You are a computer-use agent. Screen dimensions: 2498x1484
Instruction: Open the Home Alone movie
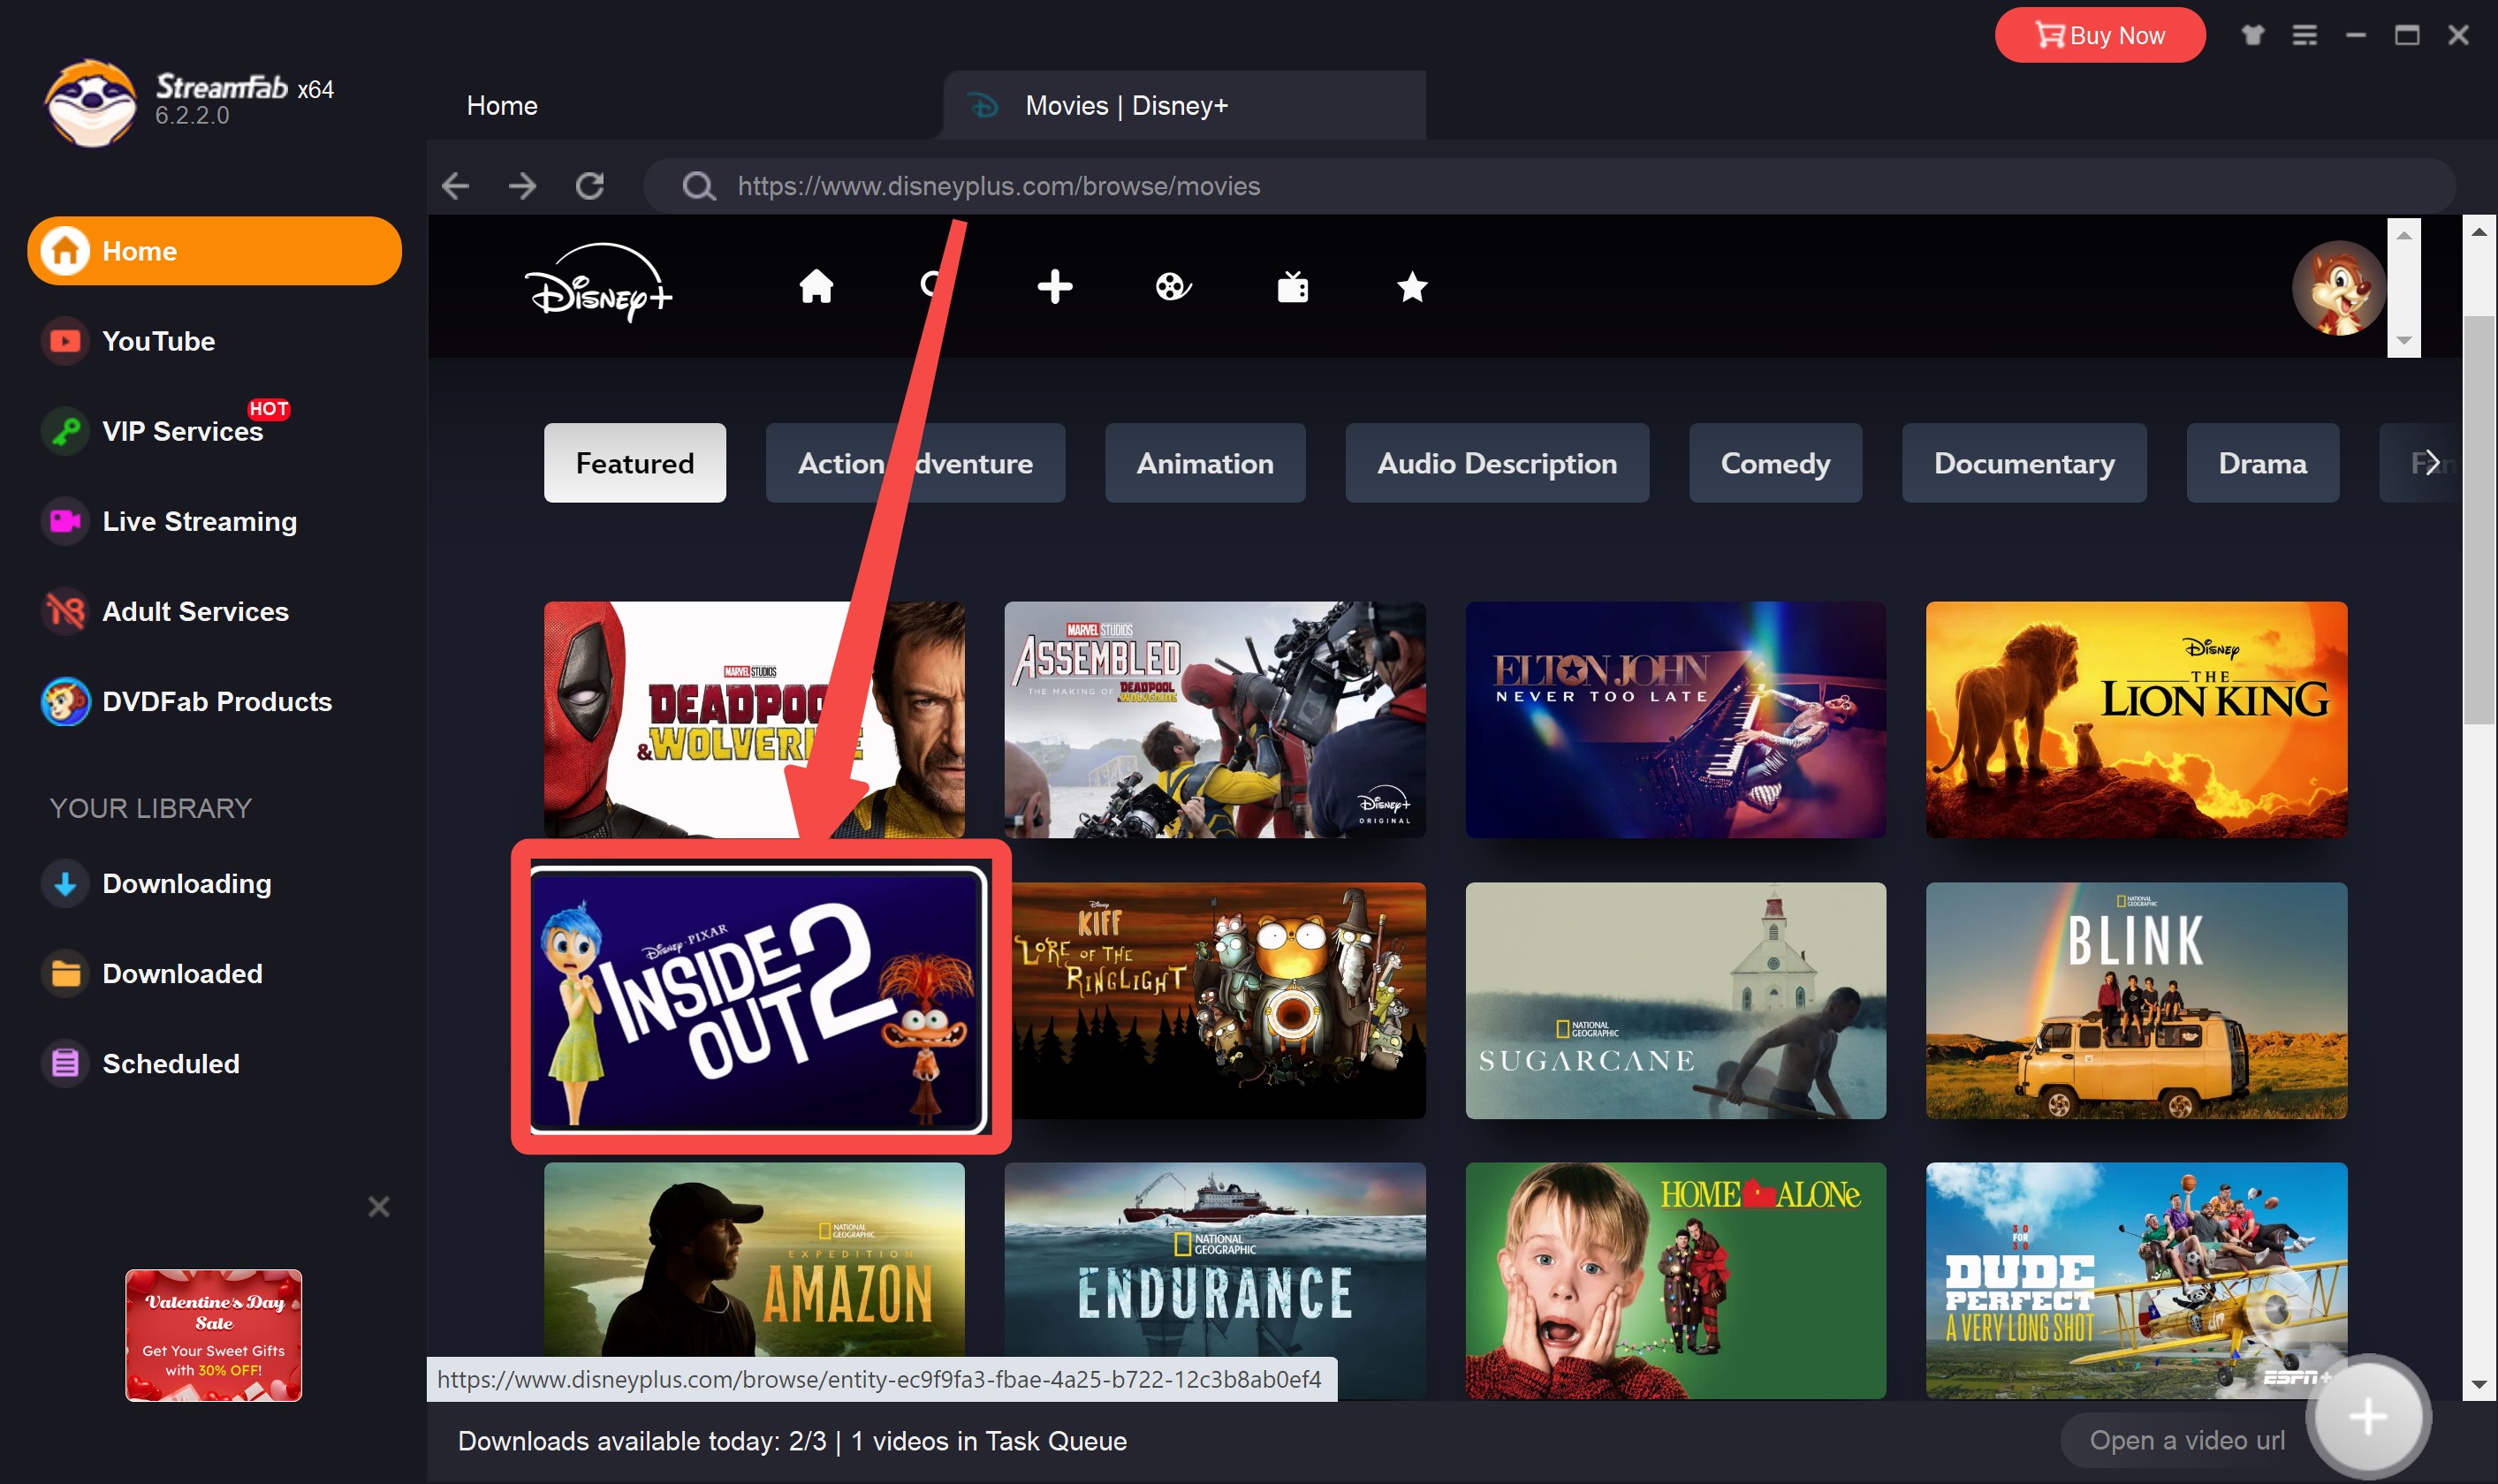(x=1676, y=1280)
